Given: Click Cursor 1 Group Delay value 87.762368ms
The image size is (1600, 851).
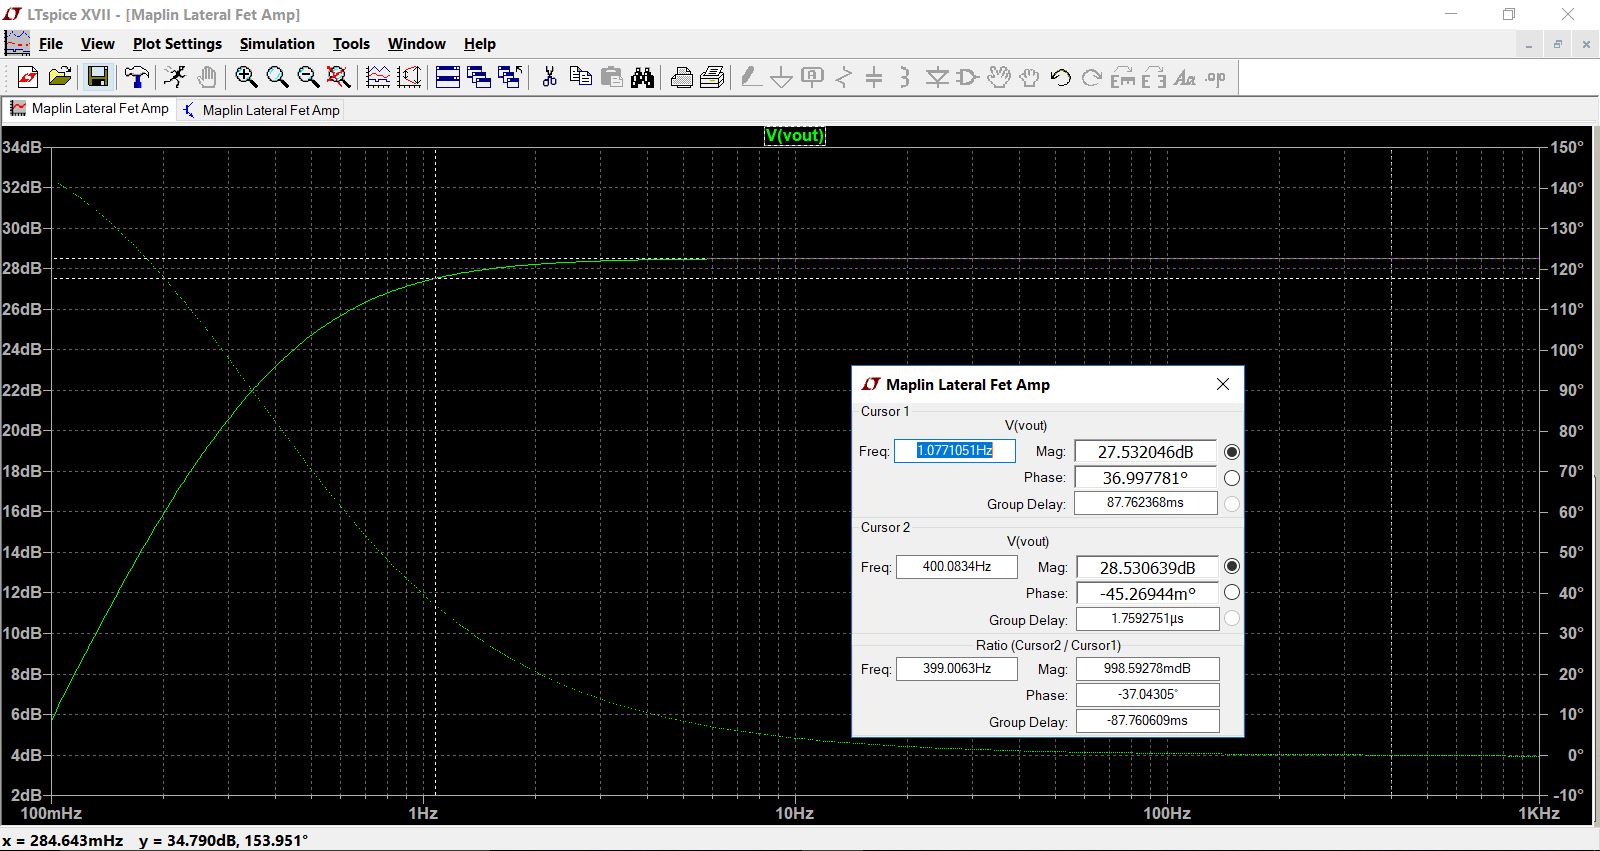Looking at the screenshot, I should click(x=1146, y=503).
